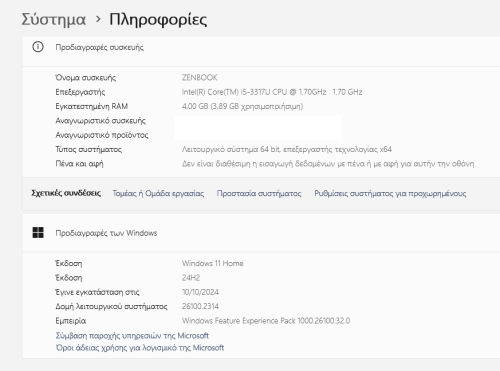
Task: Click the breadcrumb chevron after Σύστημα
Action: tap(98, 19)
